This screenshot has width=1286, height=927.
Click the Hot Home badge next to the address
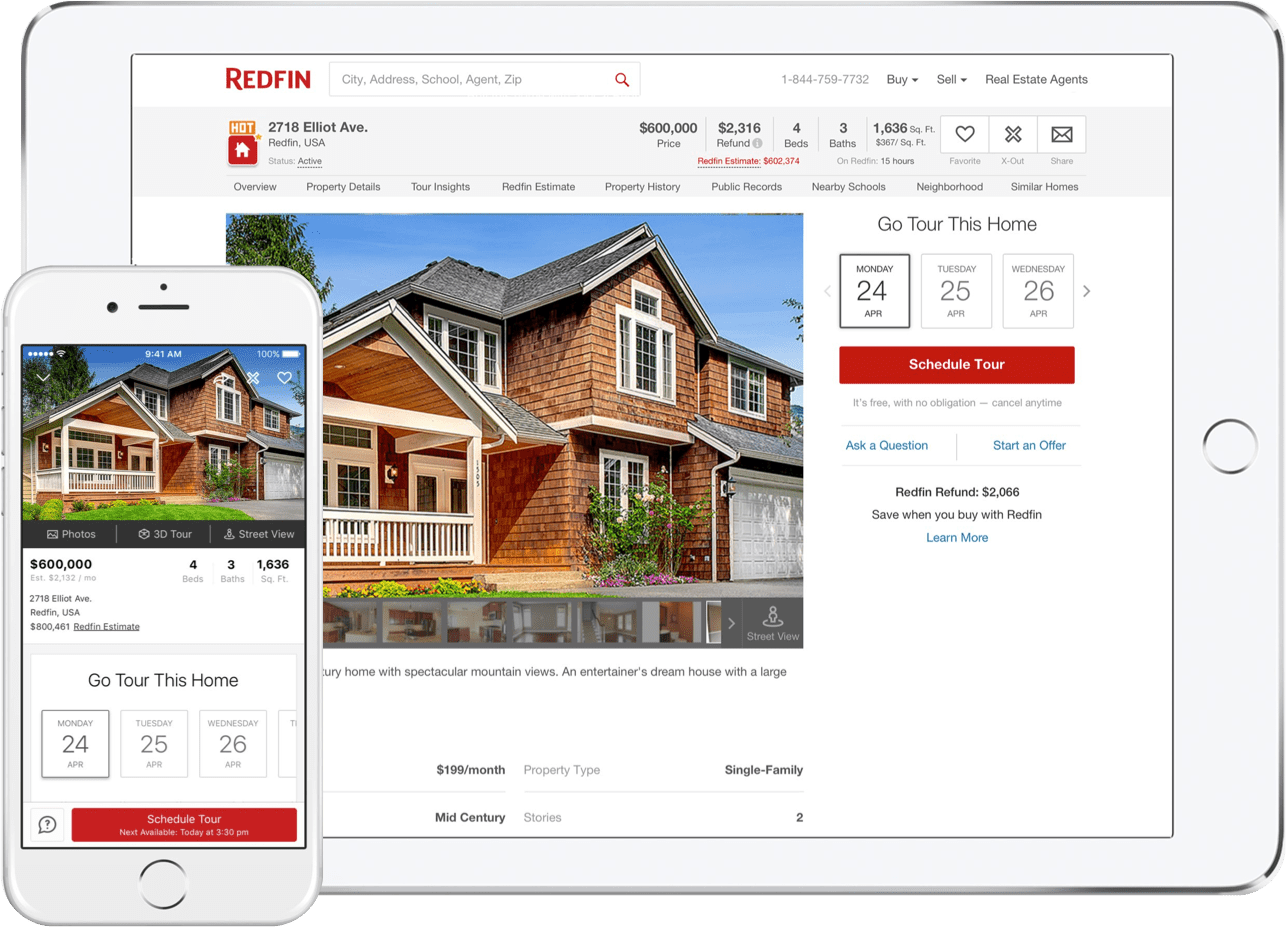pyautogui.click(x=241, y=140)
